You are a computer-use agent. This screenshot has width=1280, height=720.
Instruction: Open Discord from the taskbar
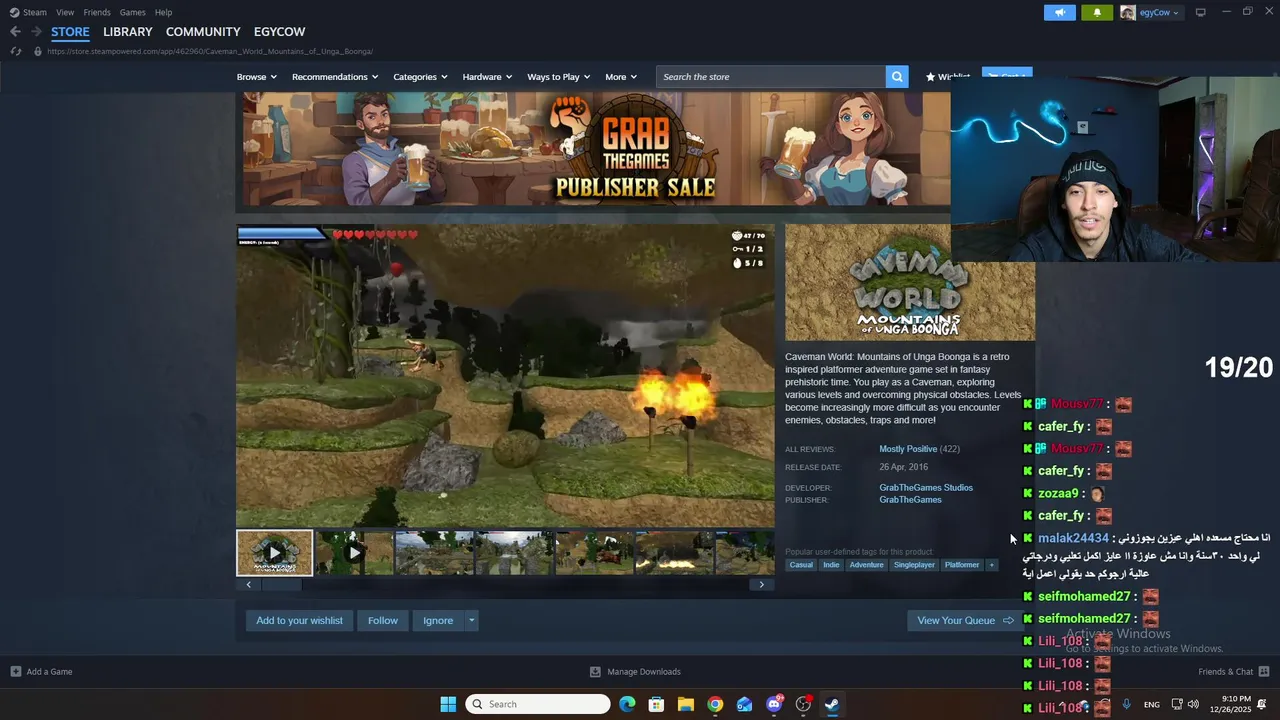click(x=774, y=704)
